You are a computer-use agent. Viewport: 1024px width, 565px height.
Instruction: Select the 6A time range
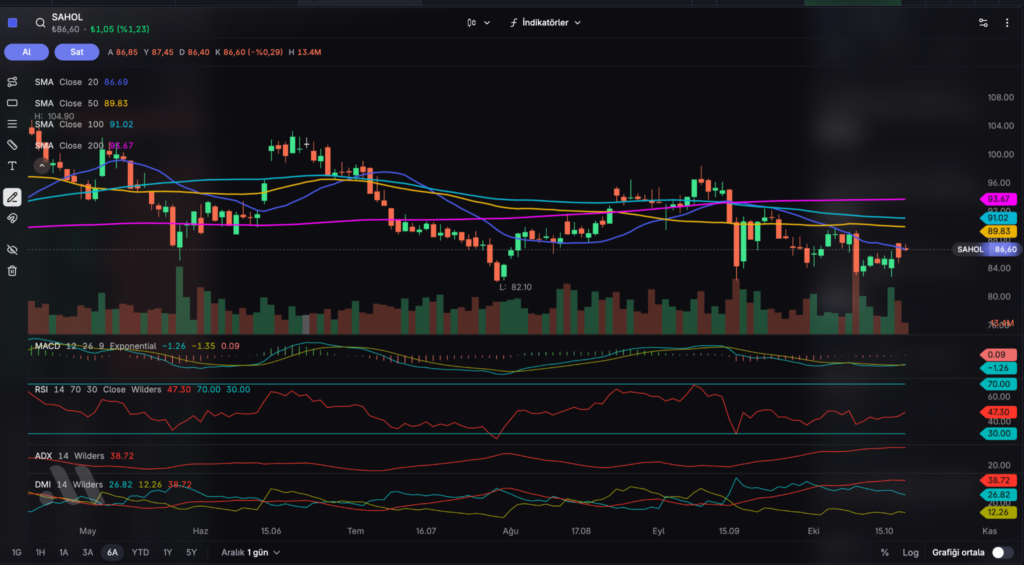112,553
